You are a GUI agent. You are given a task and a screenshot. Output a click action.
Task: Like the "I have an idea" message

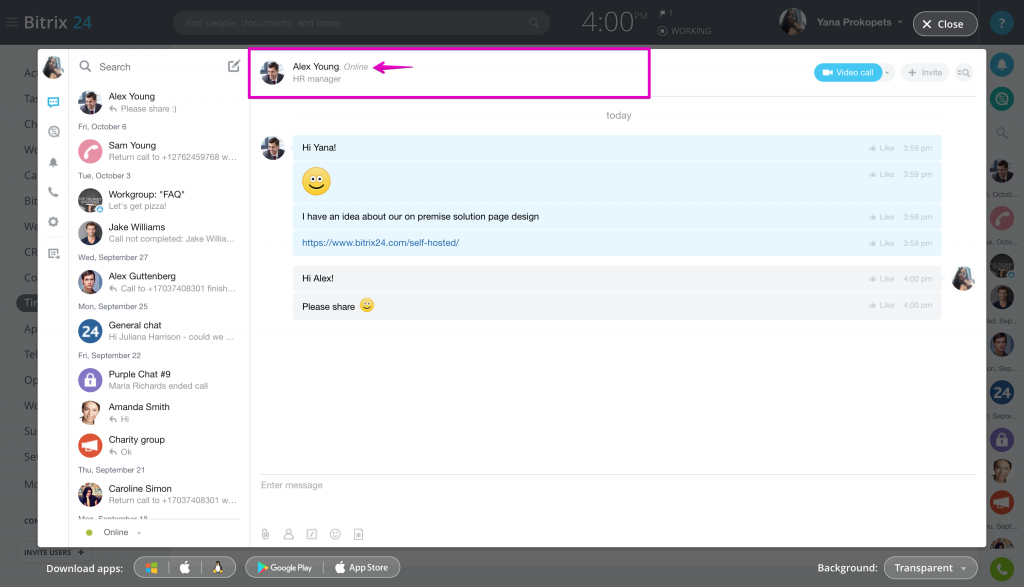click(882, 217)
